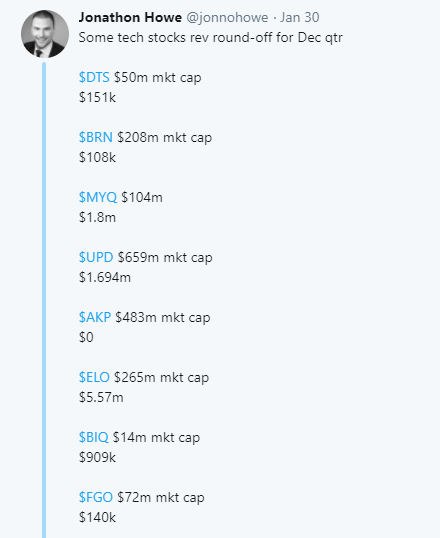
Task: Open Jonathon Howe's profile picture
Action: point(45,34)
